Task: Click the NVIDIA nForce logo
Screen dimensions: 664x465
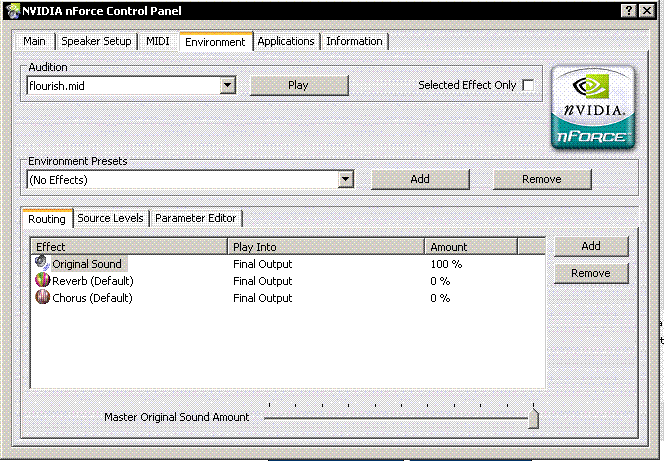Action: point(593,106)
